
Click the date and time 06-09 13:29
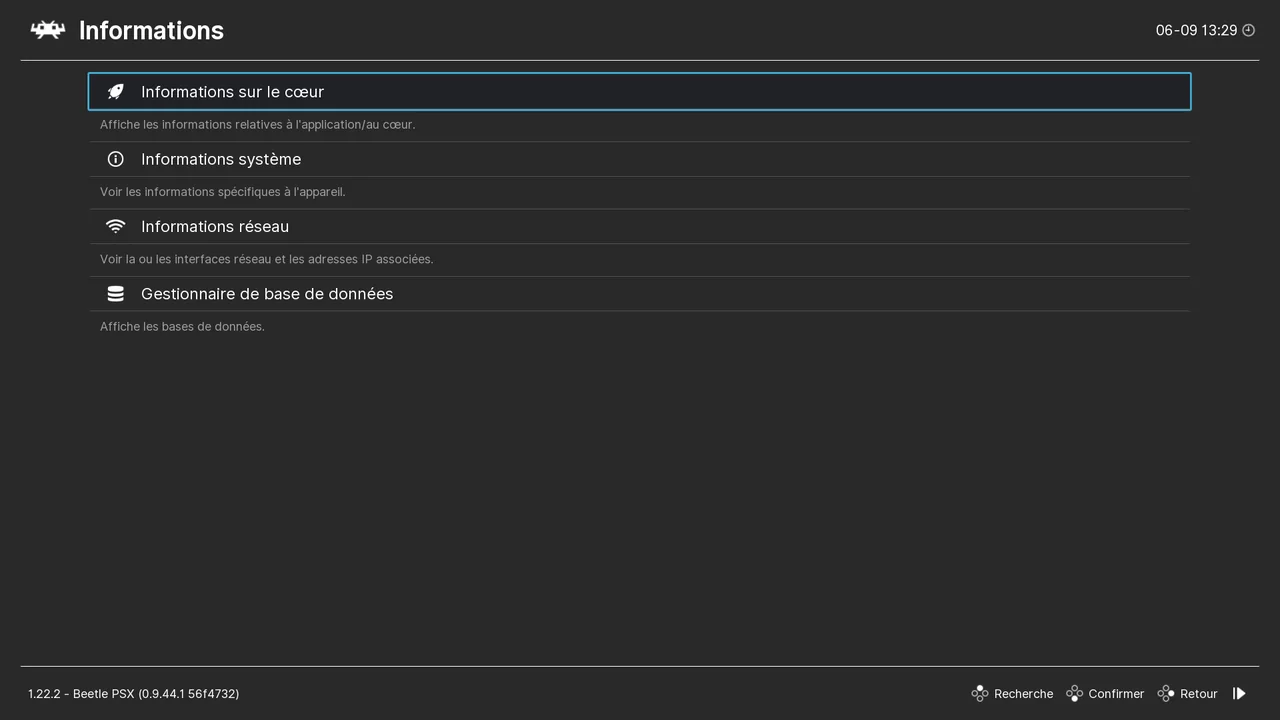pyautogui.click(x=1196, y=30)
